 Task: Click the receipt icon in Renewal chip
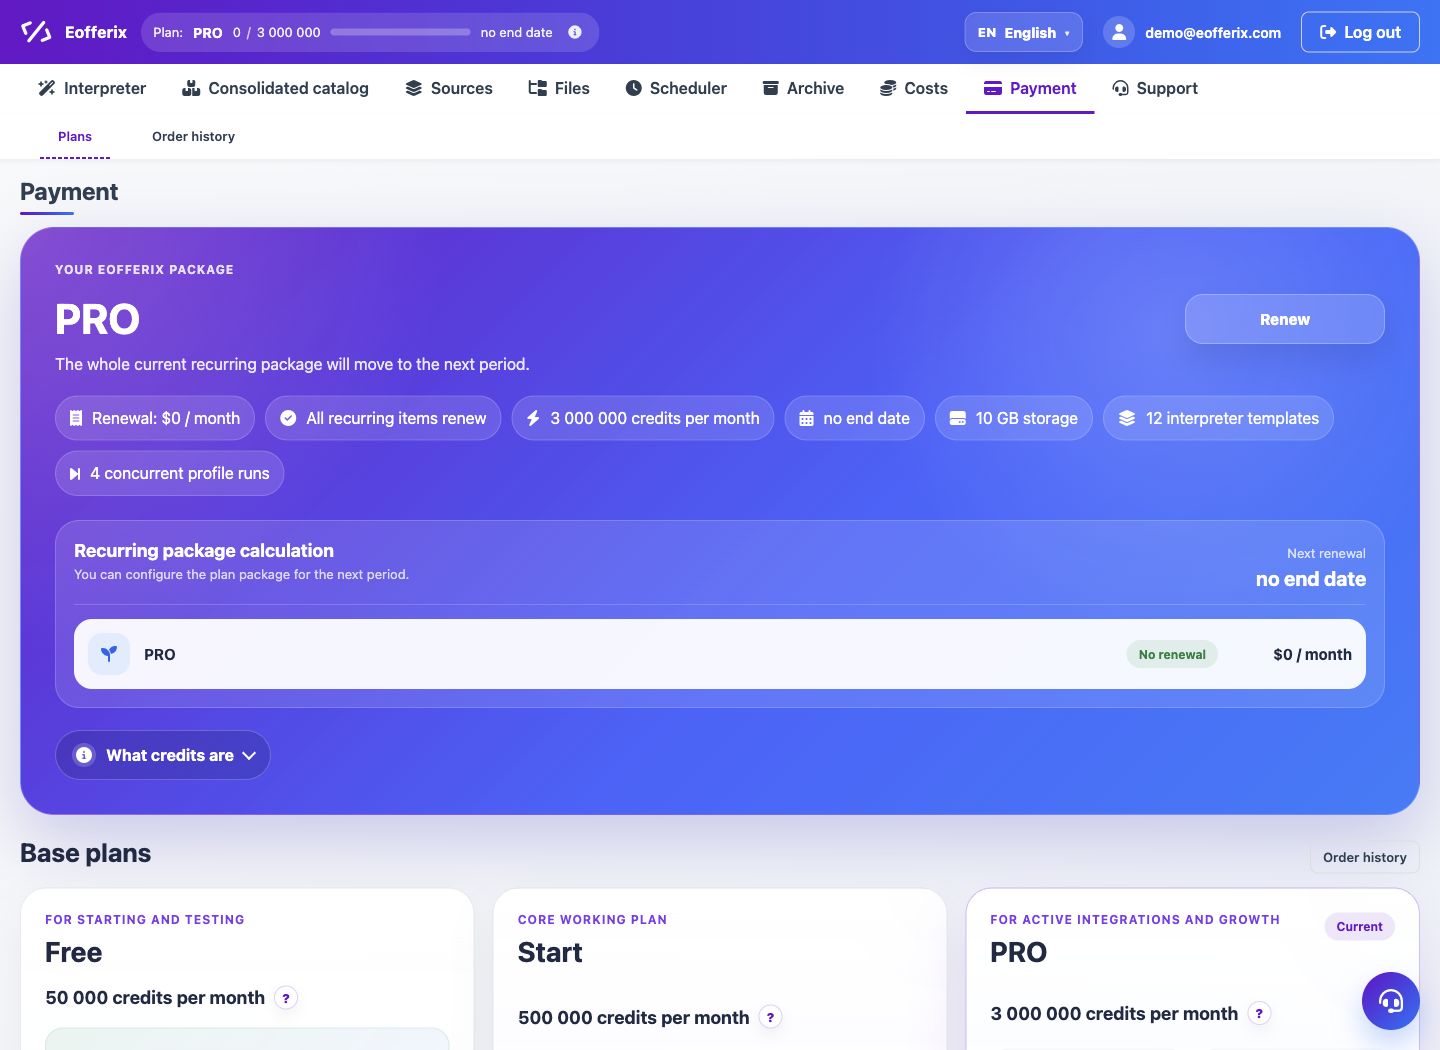76,419
